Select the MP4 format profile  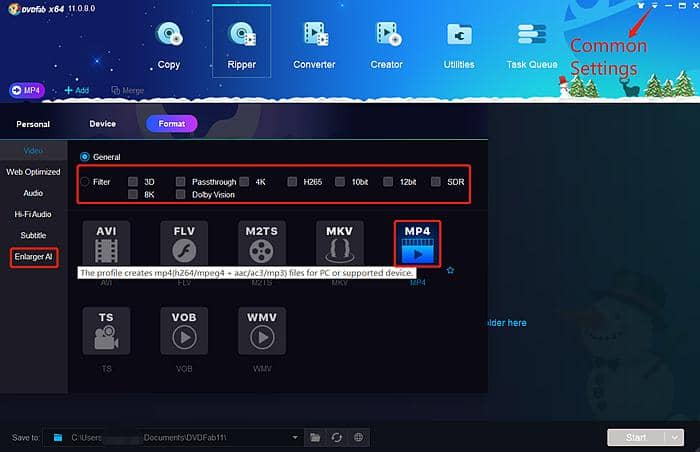(x=417, y=243)
